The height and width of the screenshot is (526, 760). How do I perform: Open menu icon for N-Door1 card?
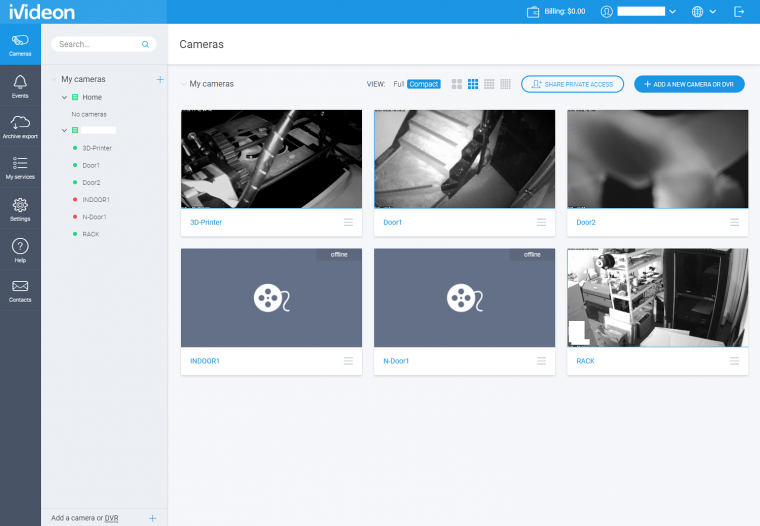click(x=541, y=361)
